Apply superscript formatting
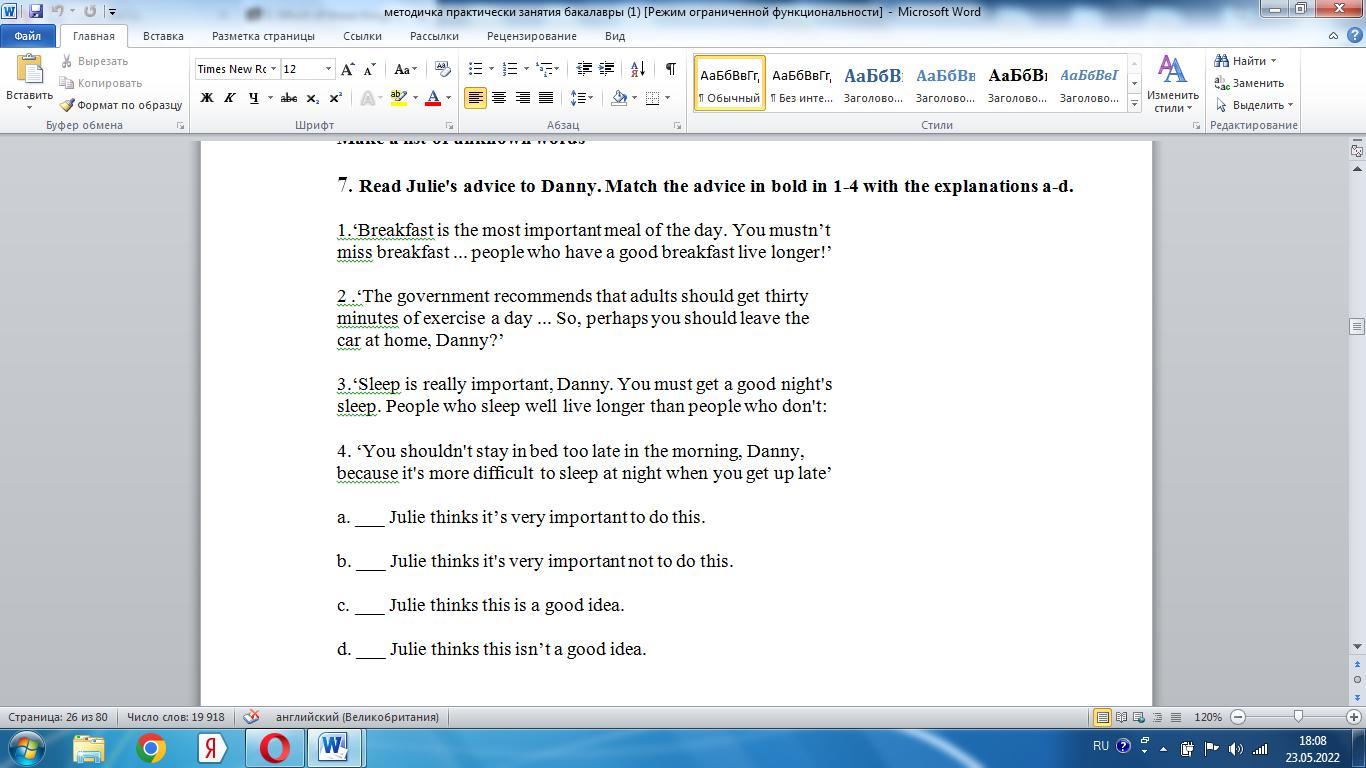1366x768 pixels. [x=335, y=98]
